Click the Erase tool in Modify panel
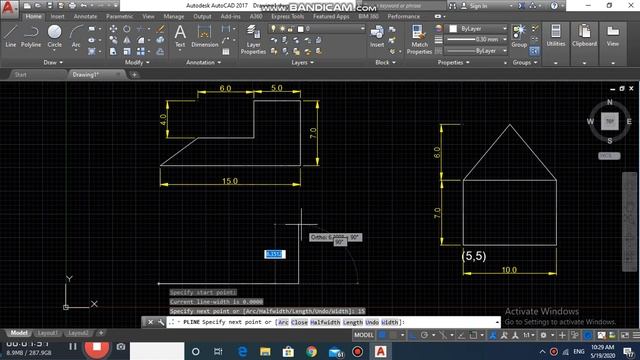640x360 pixels. tap(160, 29)
